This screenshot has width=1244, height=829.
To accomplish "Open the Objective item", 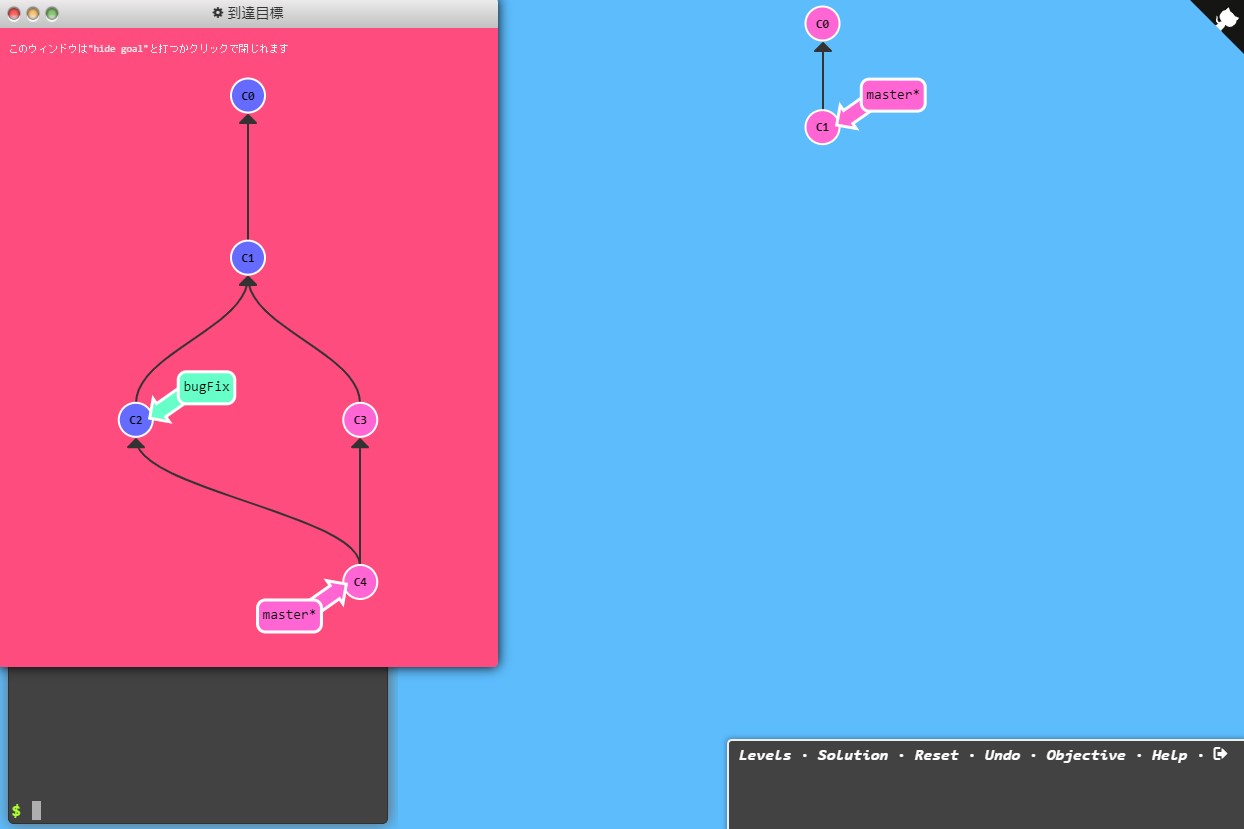I will coord(1085,755).
